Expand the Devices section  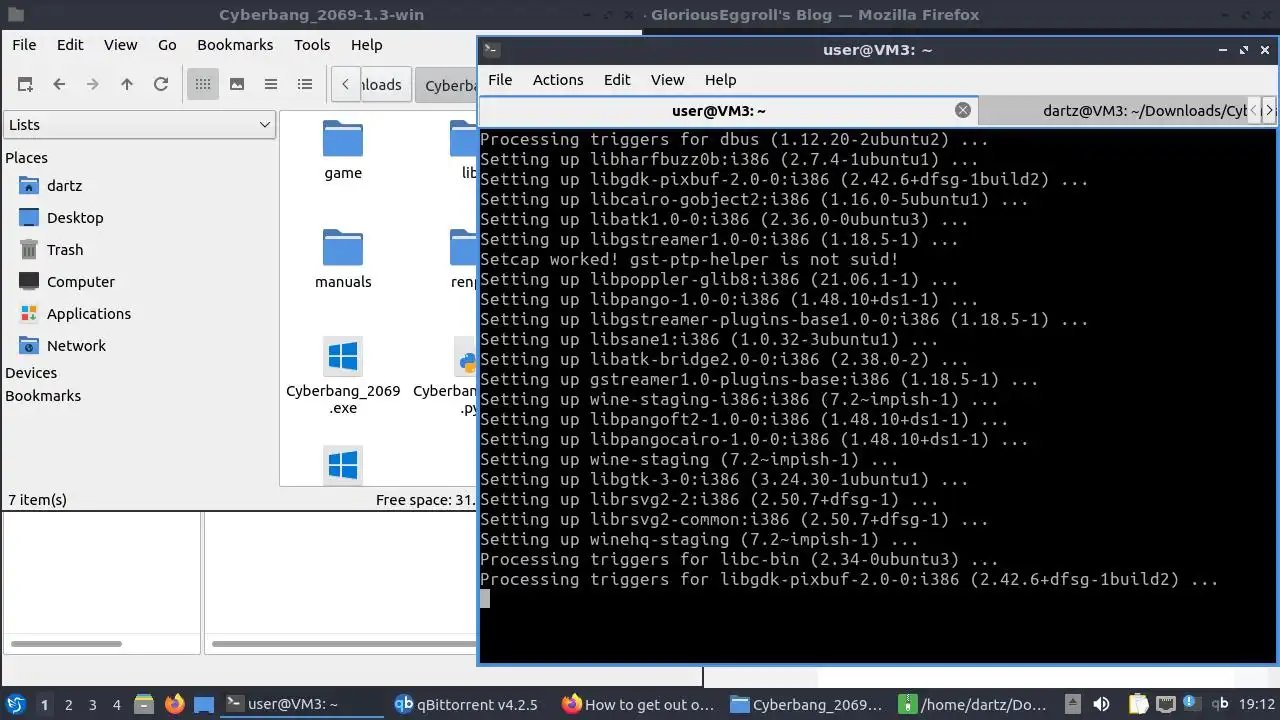pyautogui.click(x=31, y=373)
